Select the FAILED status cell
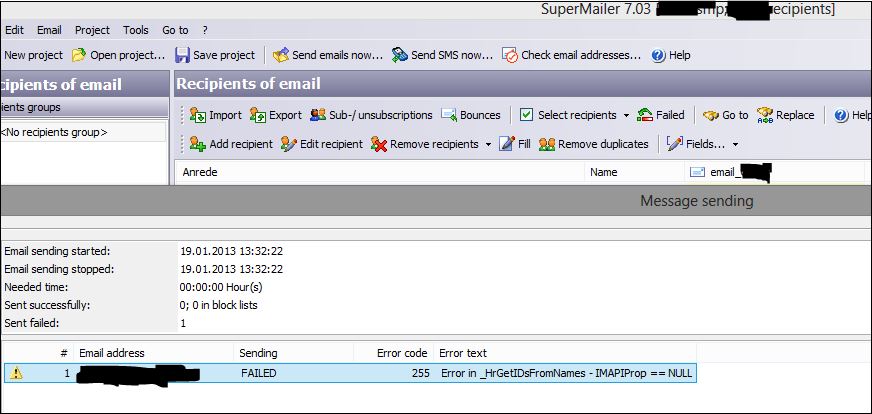872x414 pixels. [259, 373]
